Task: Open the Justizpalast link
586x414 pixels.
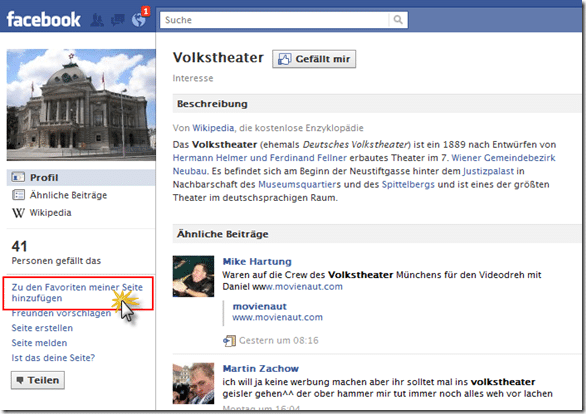Action: click(x=488, y=171)
